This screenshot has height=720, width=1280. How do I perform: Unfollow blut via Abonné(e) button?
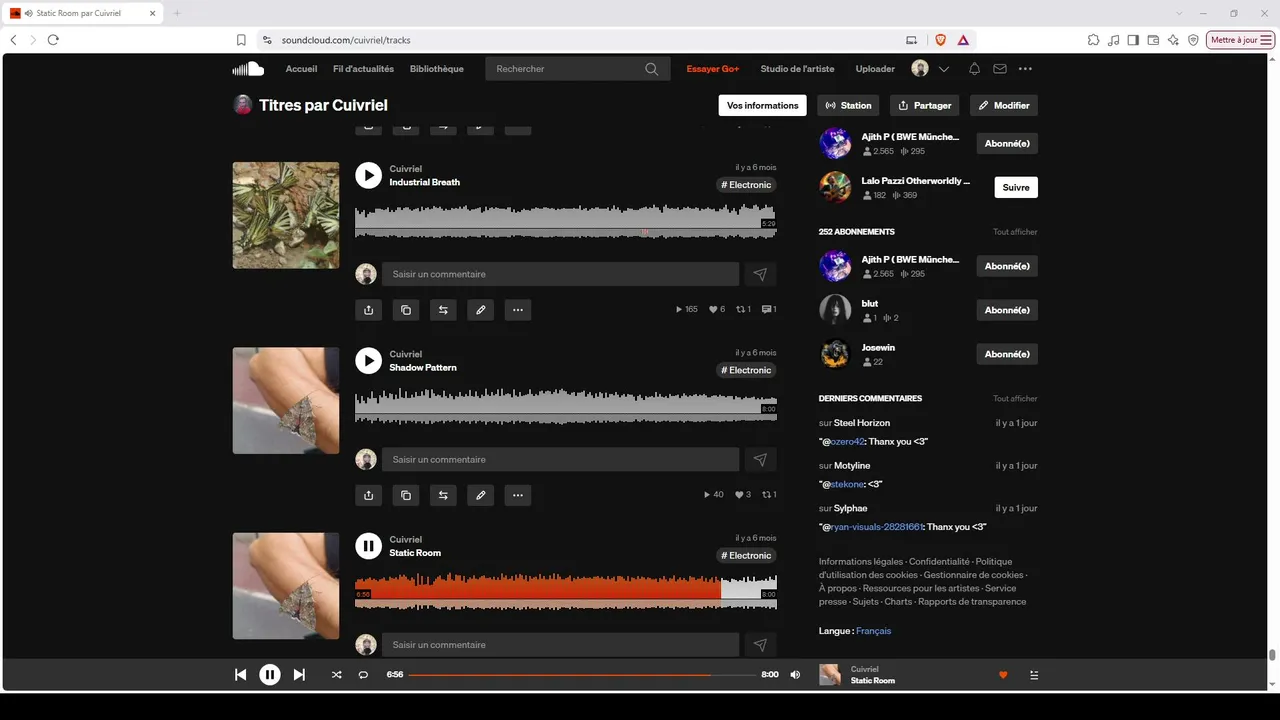[x=1007, y=310]
